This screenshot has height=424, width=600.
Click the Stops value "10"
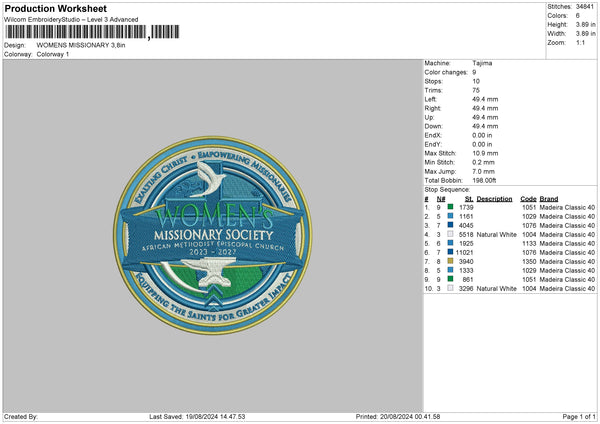click(476, 81)
